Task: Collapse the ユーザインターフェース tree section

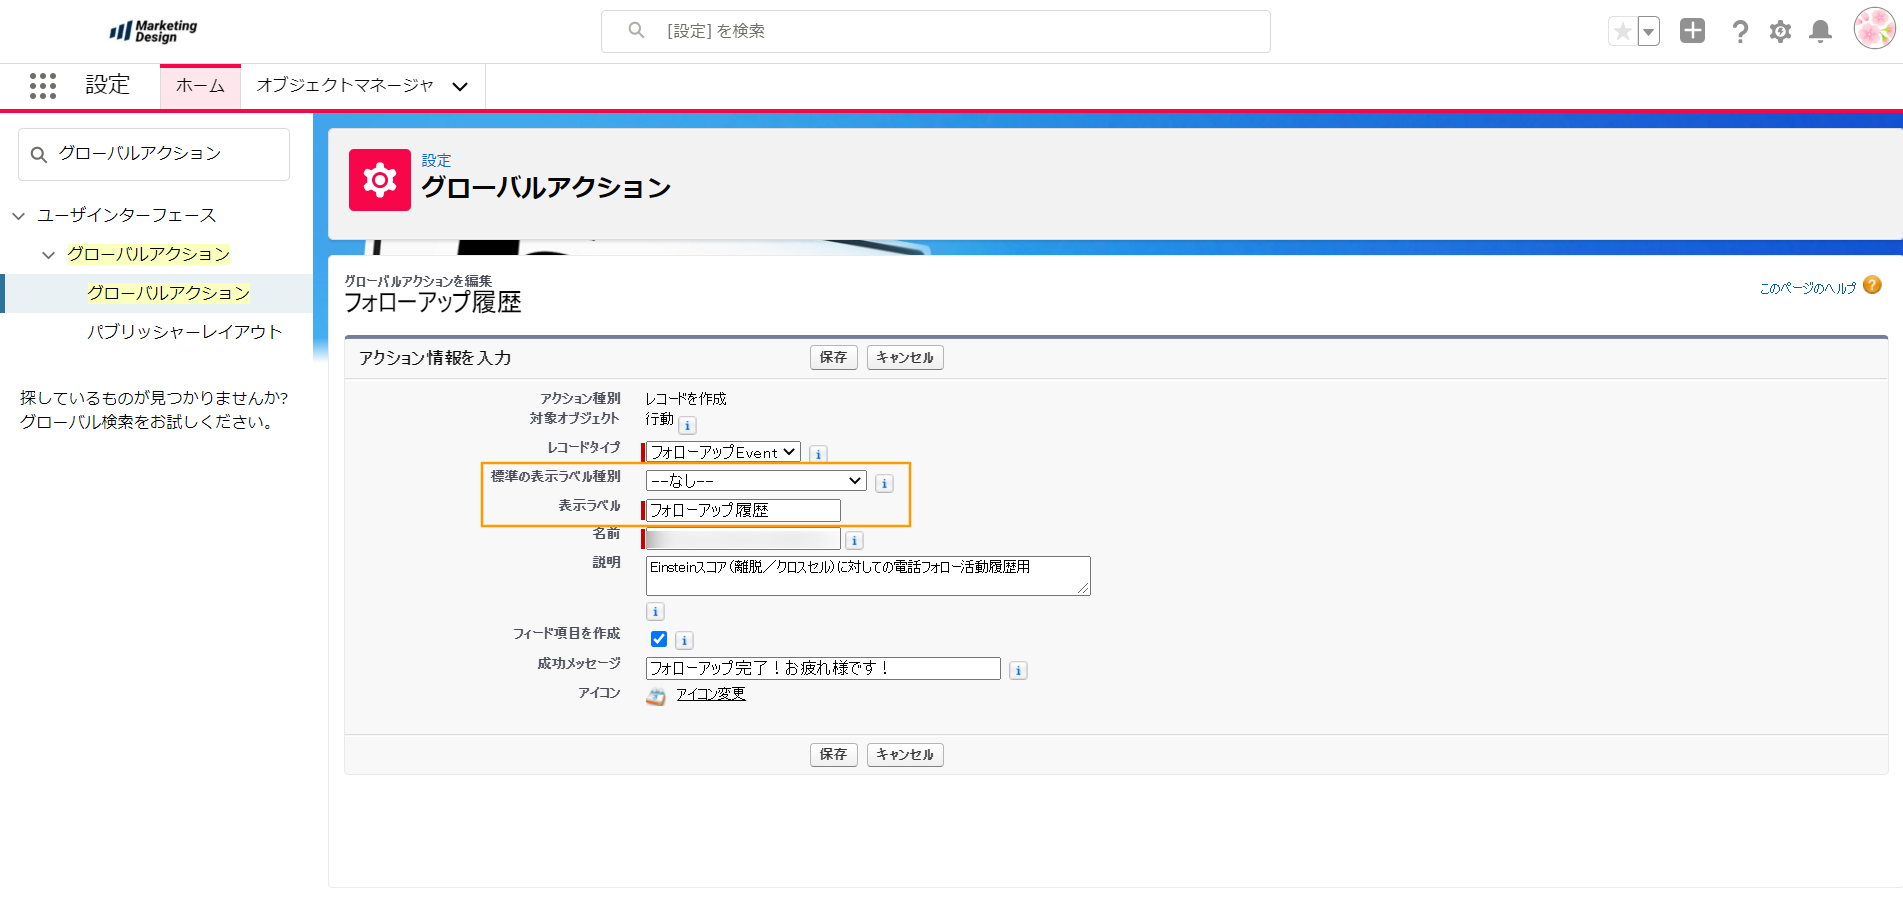Action: pyautogui.click(x=19, y=216)
